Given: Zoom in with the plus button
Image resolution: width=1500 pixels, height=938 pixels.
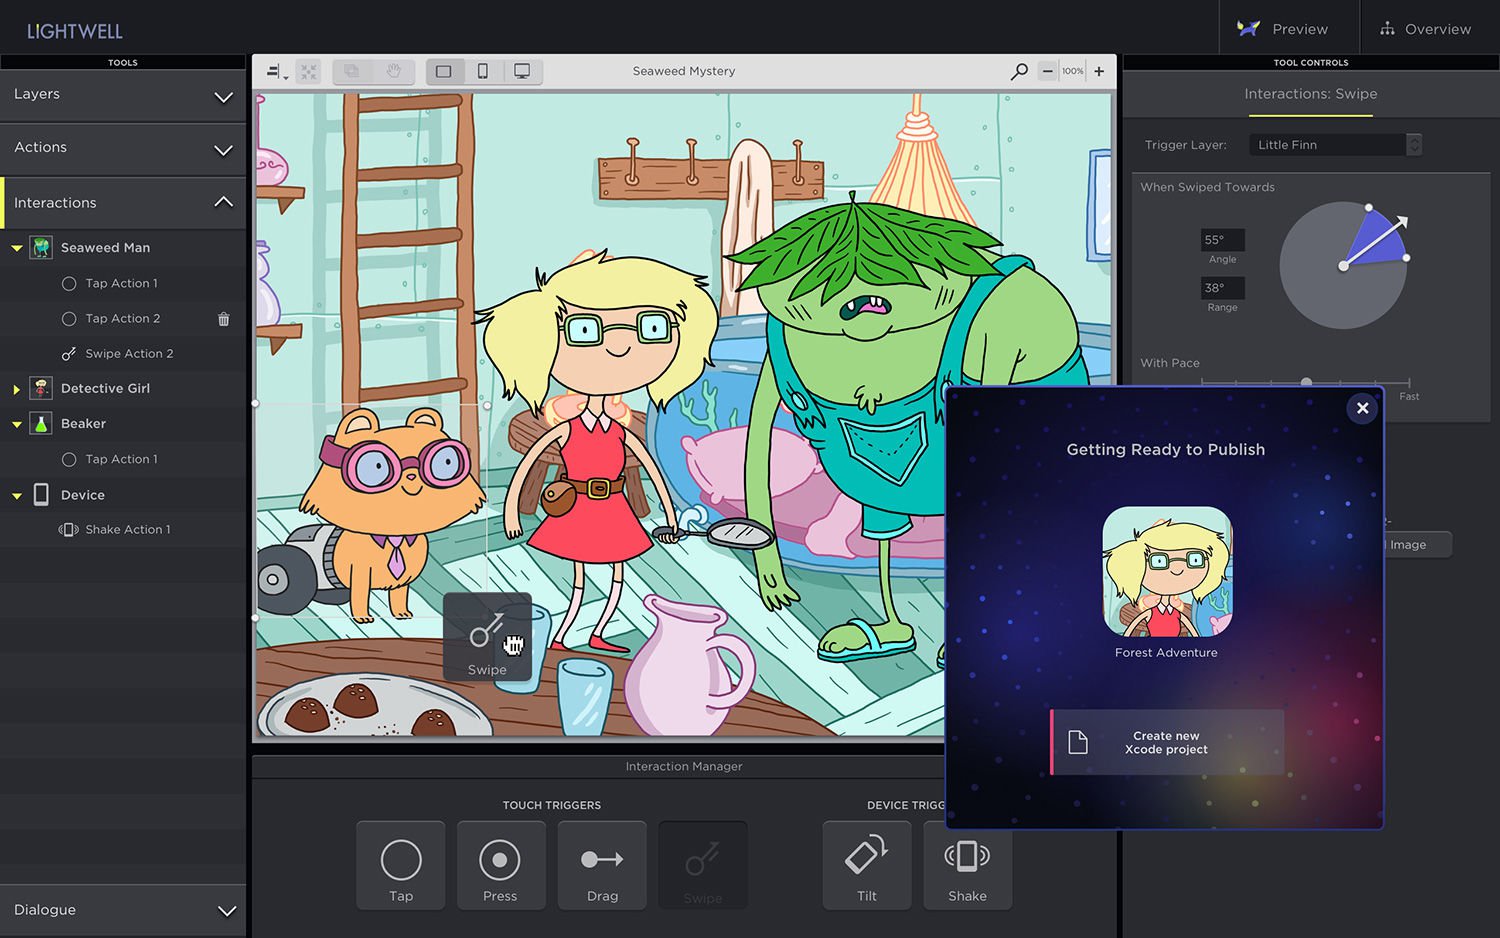Looking at the screenshot, I should tap(1099, 71).
